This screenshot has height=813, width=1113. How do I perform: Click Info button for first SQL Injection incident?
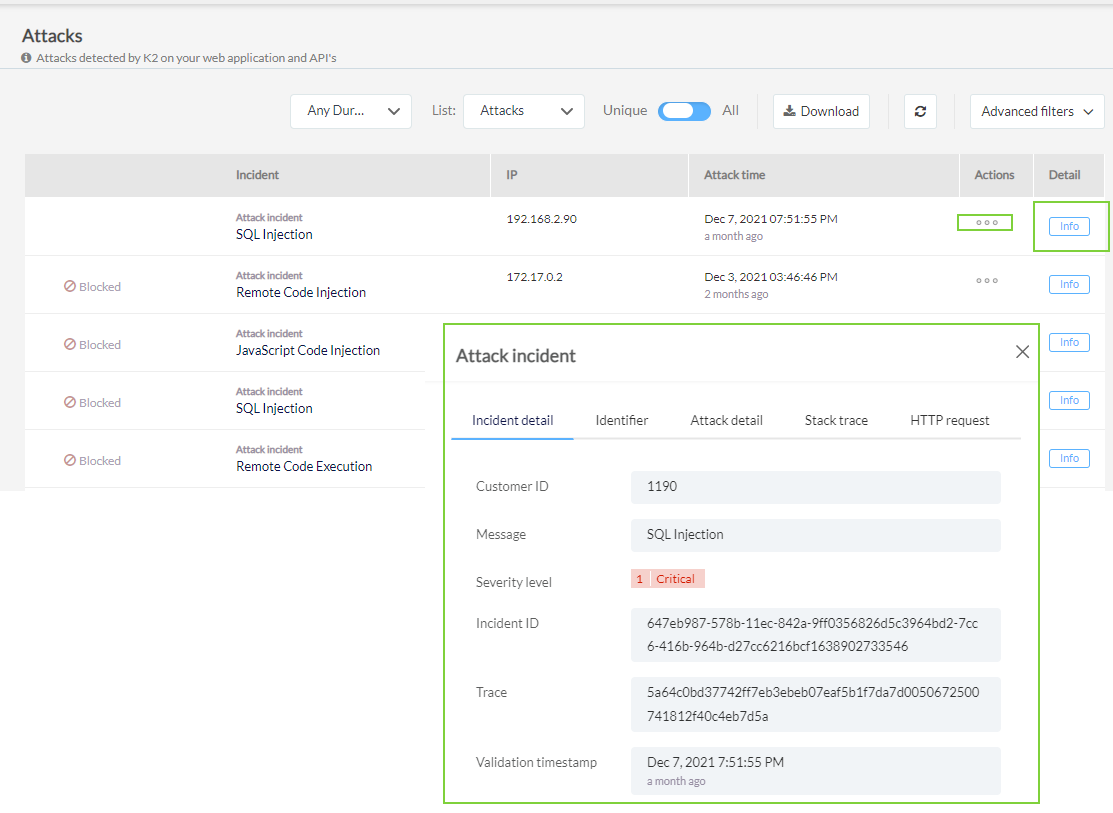click(x=1069, y=227)
